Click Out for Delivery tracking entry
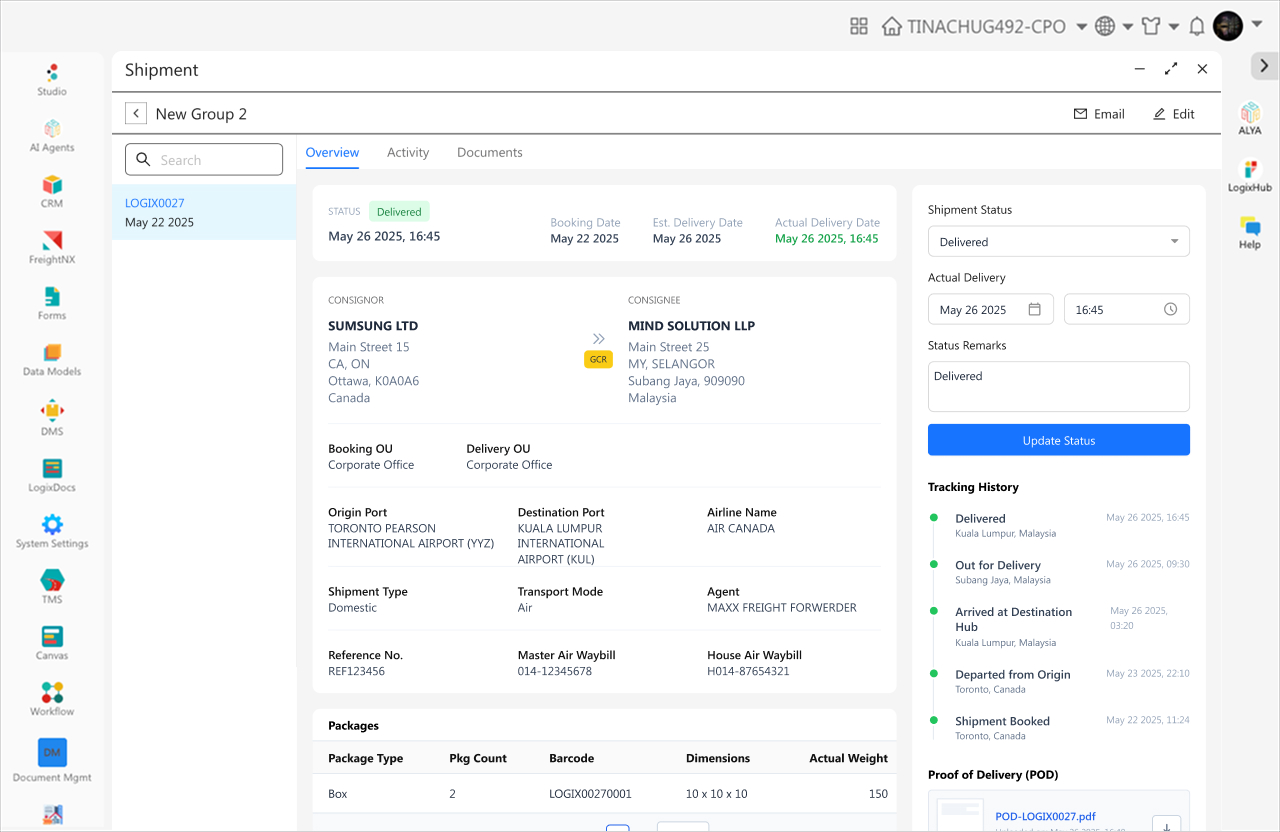Image resolution: width=1280 pixels, height=832 pixels. 998,565
